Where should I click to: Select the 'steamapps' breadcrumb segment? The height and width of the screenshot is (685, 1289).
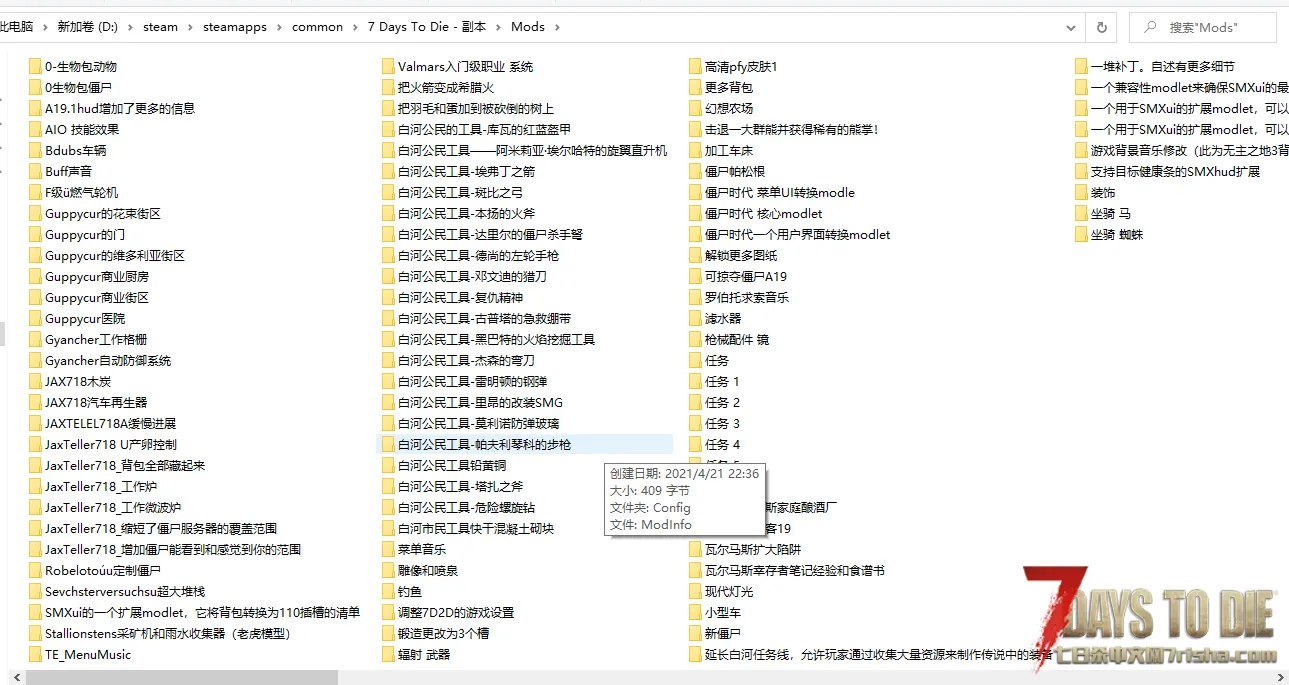(x=235, y=27)
